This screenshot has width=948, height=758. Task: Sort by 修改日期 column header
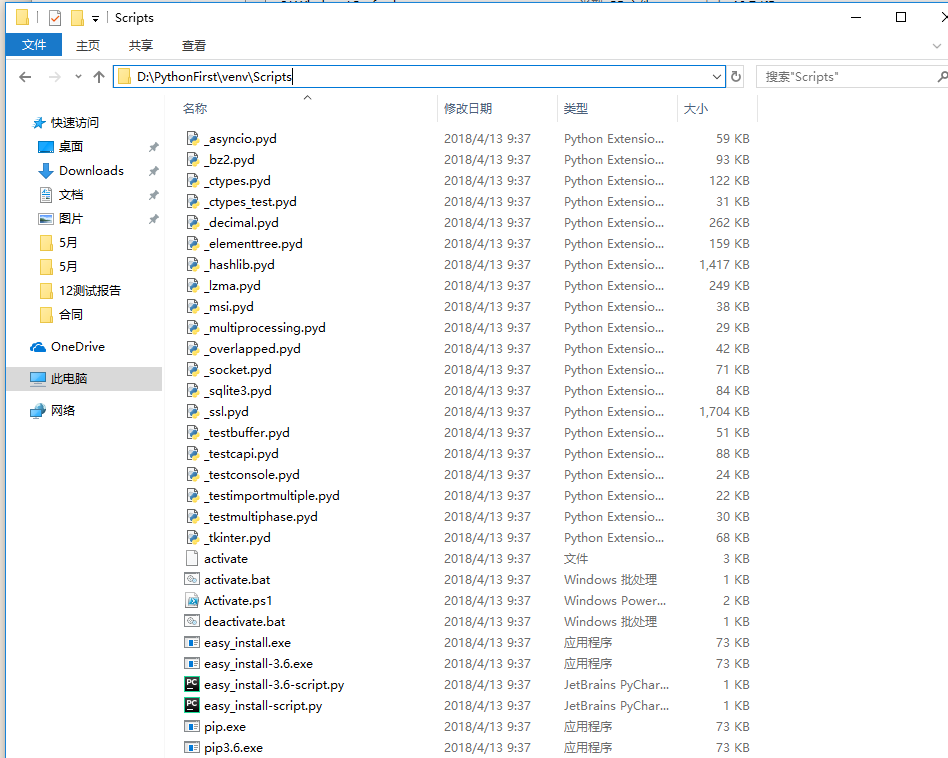[x=468, y=108]
